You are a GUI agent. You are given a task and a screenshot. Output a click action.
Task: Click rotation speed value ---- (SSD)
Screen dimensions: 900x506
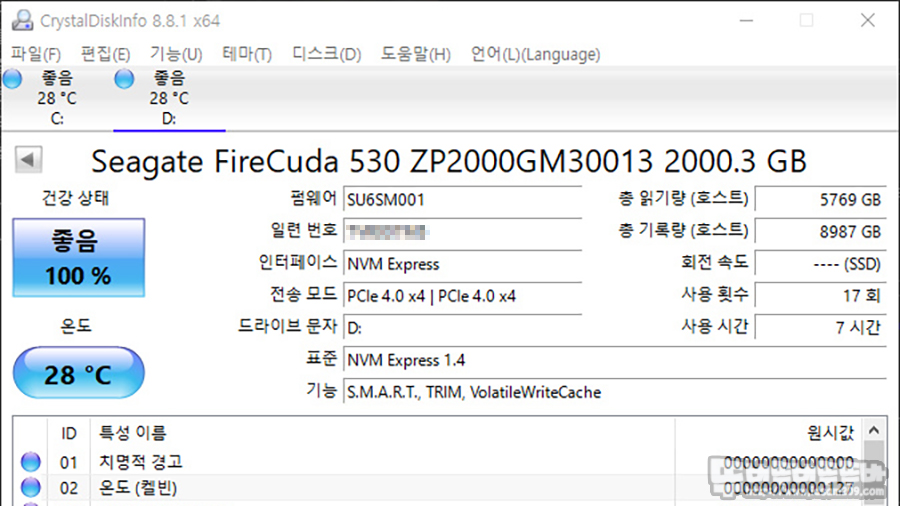(821, 264)
